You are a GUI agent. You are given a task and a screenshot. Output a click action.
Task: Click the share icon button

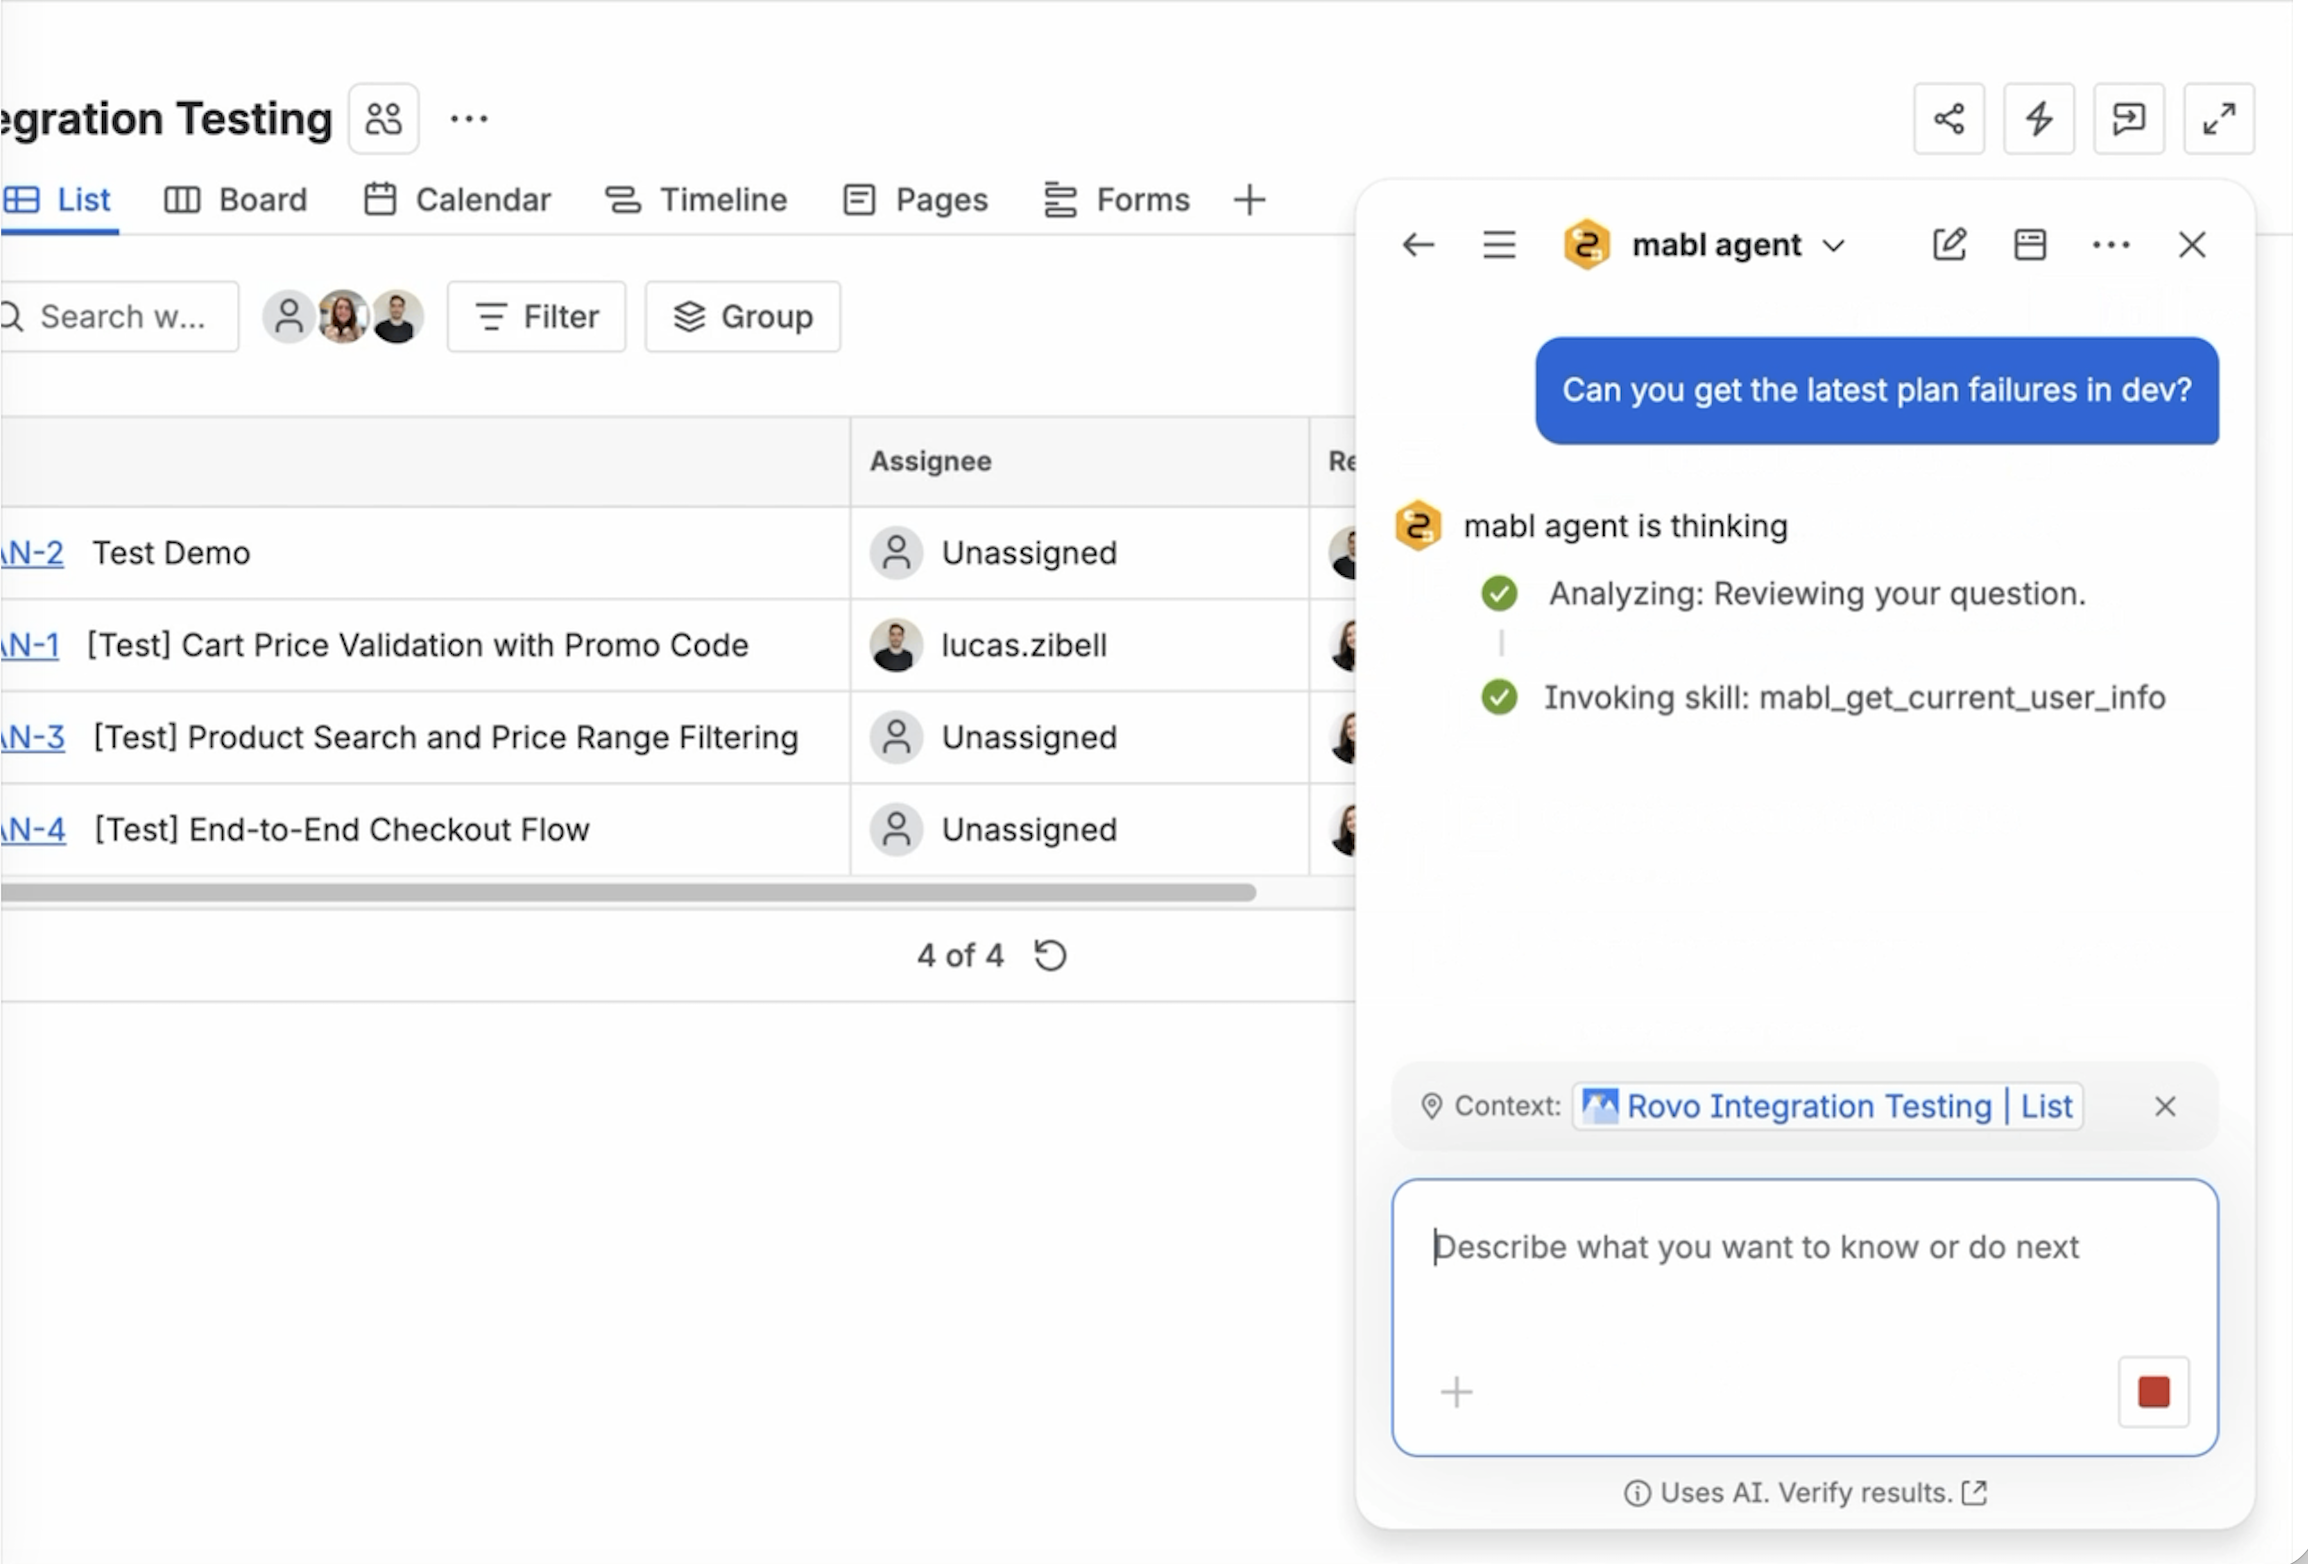1949,119
